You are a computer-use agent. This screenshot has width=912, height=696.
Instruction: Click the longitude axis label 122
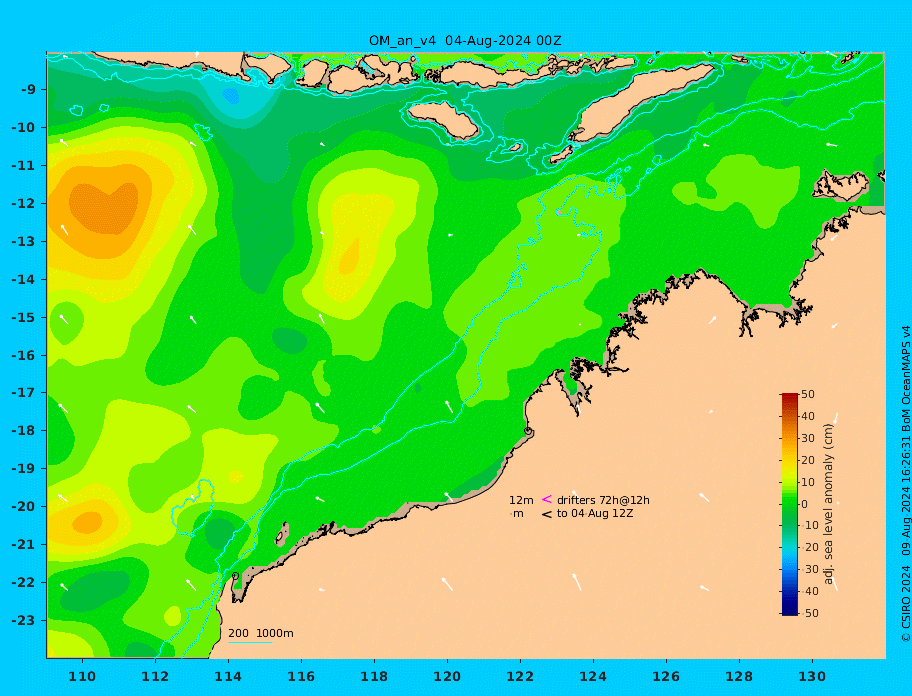coord(520,676)
